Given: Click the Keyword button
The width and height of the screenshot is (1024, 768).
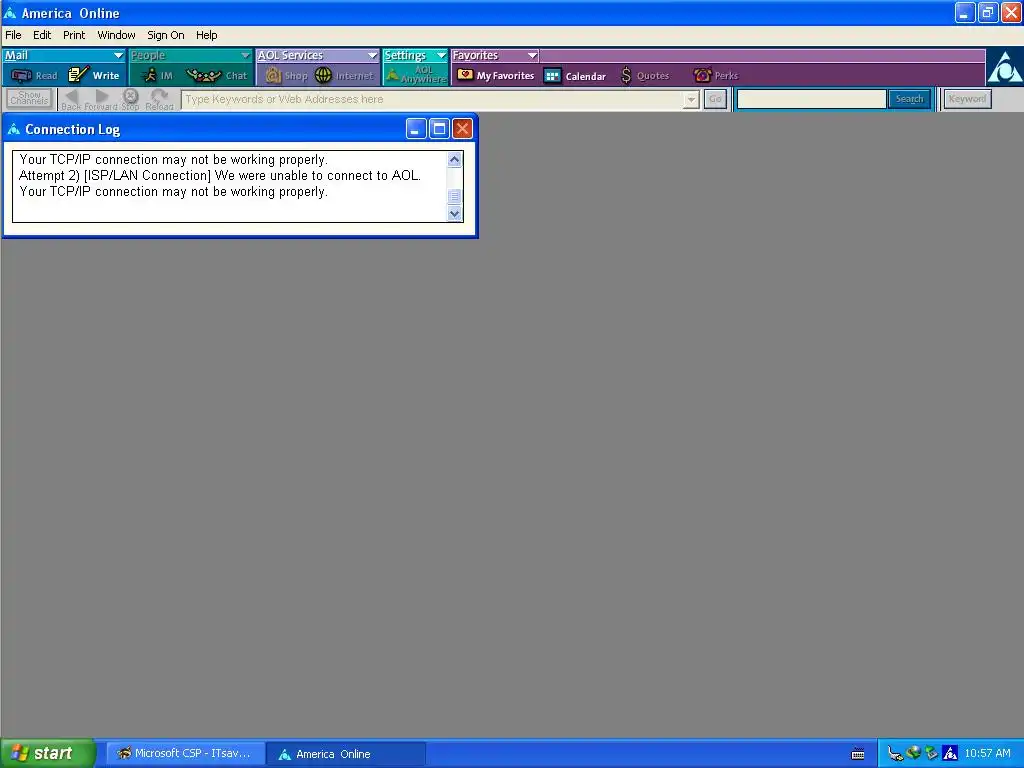Looking at the screenshot, I should pos(967,99).
